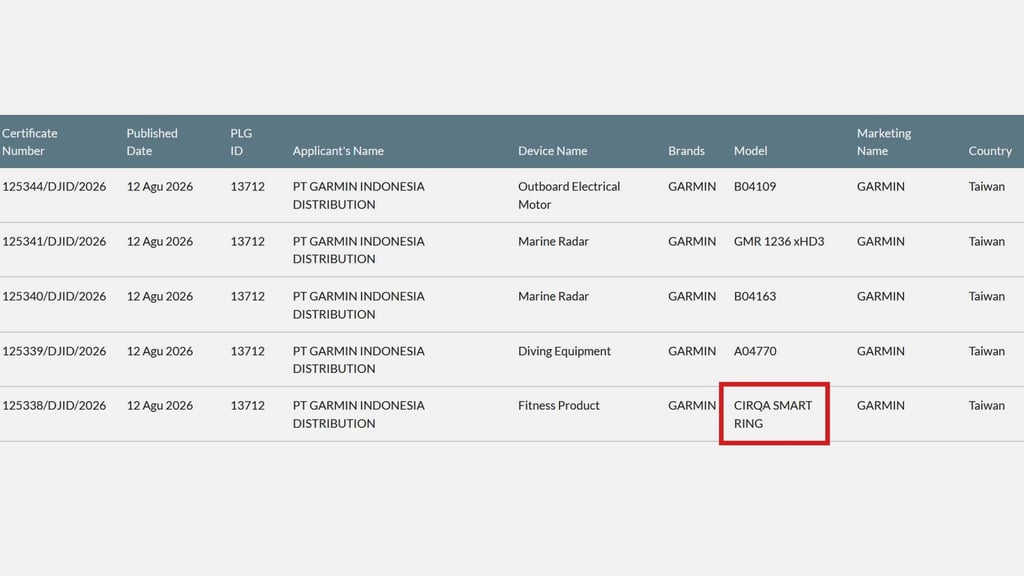Select certificate number 125340/DJID/2026

coord(54,296)
